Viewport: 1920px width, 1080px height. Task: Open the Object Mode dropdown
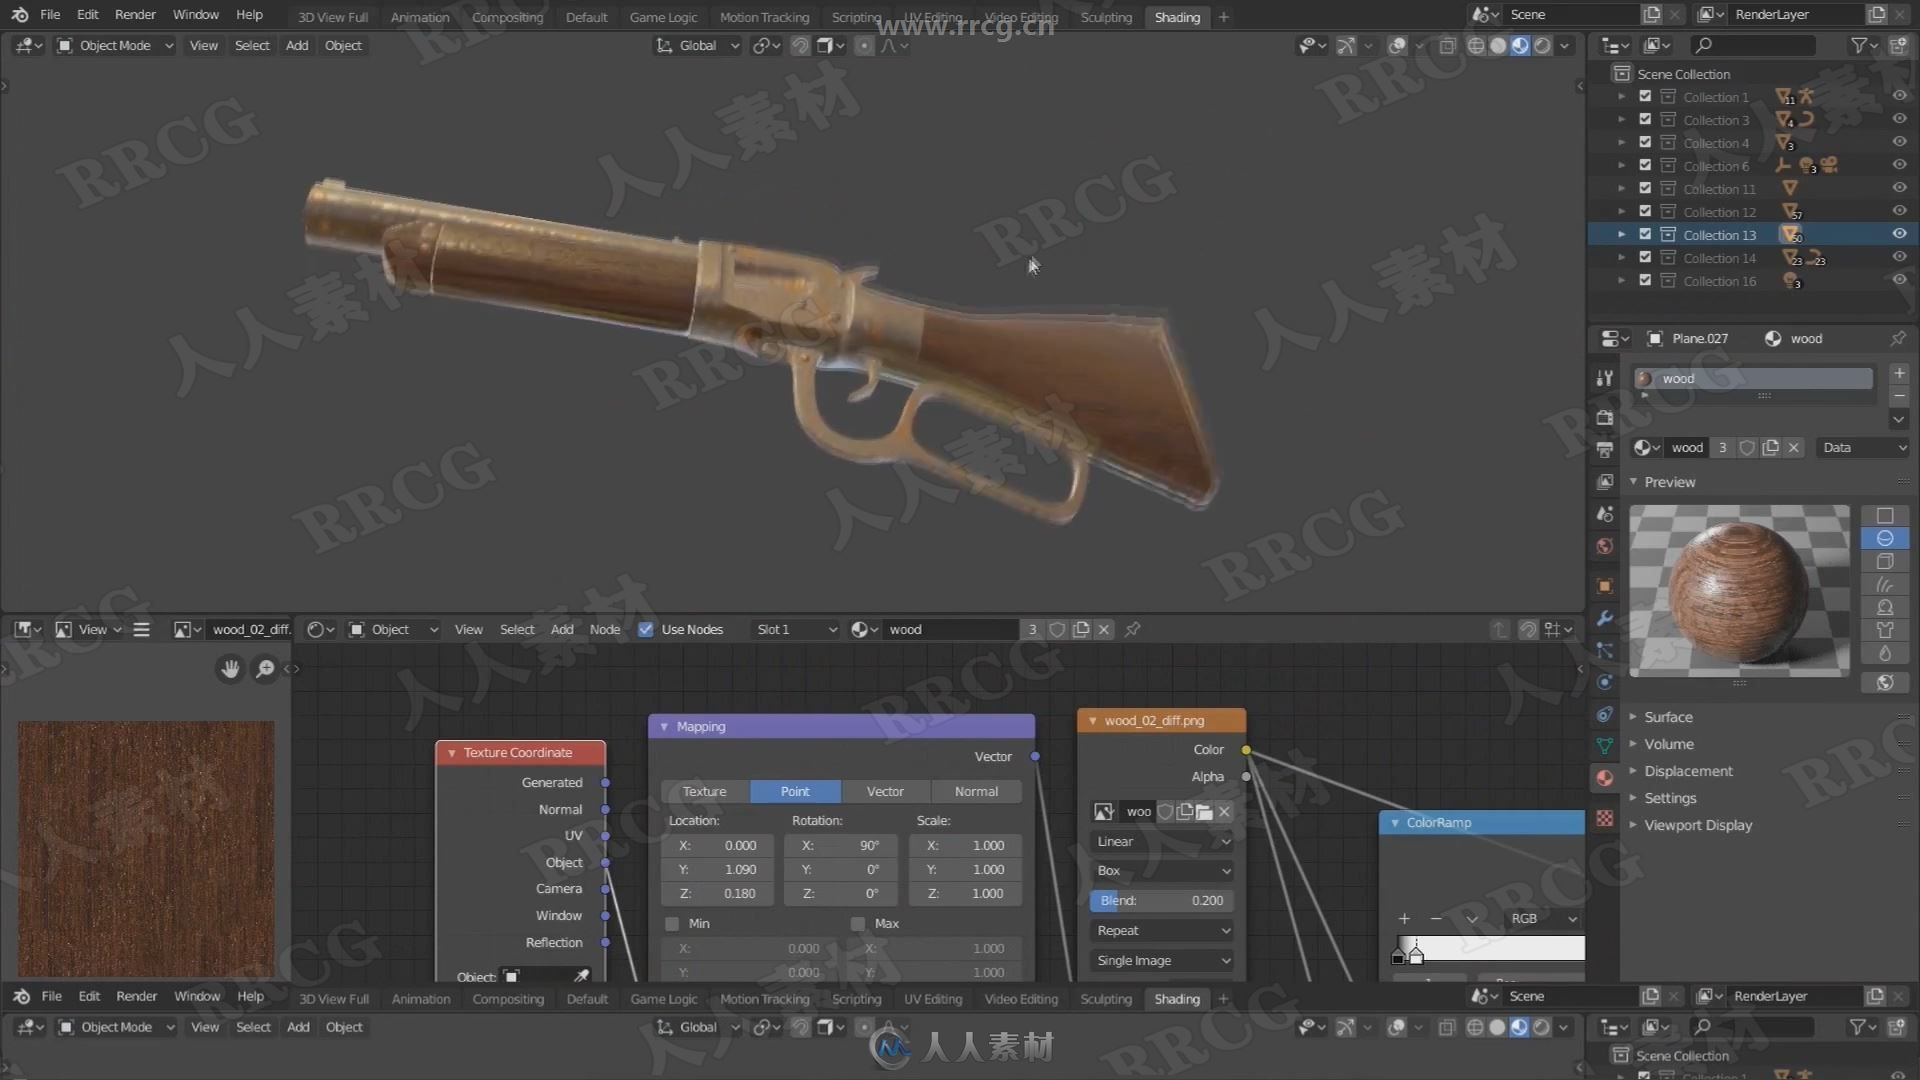pyautogui.click(x=115, y=44)
